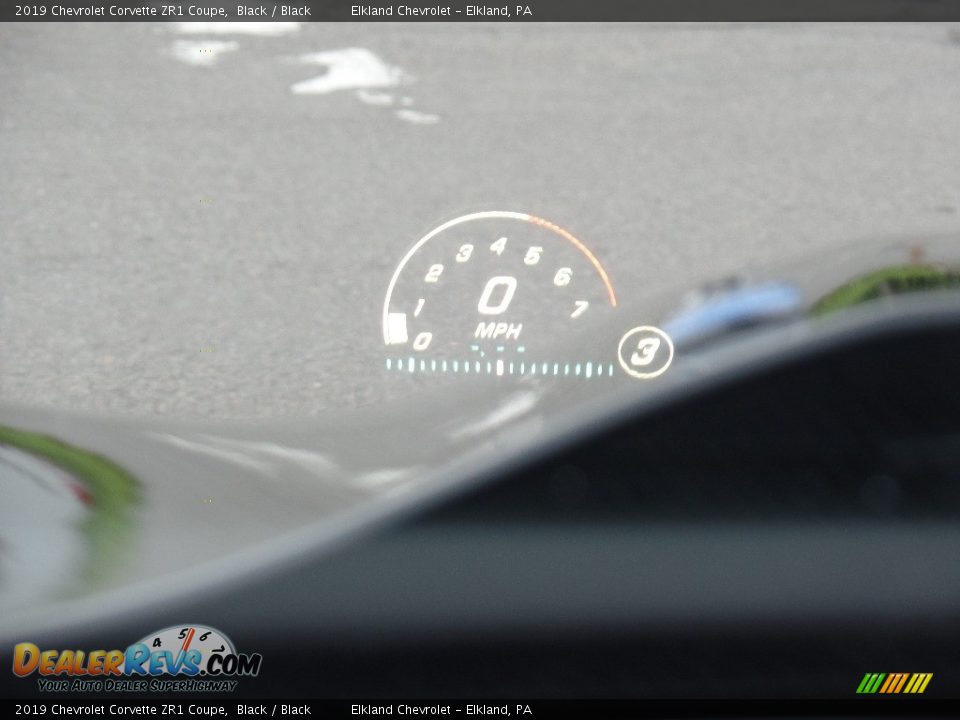Click the white RPM fill block
Screen dimensions: 960x720
tap(397, 328)
